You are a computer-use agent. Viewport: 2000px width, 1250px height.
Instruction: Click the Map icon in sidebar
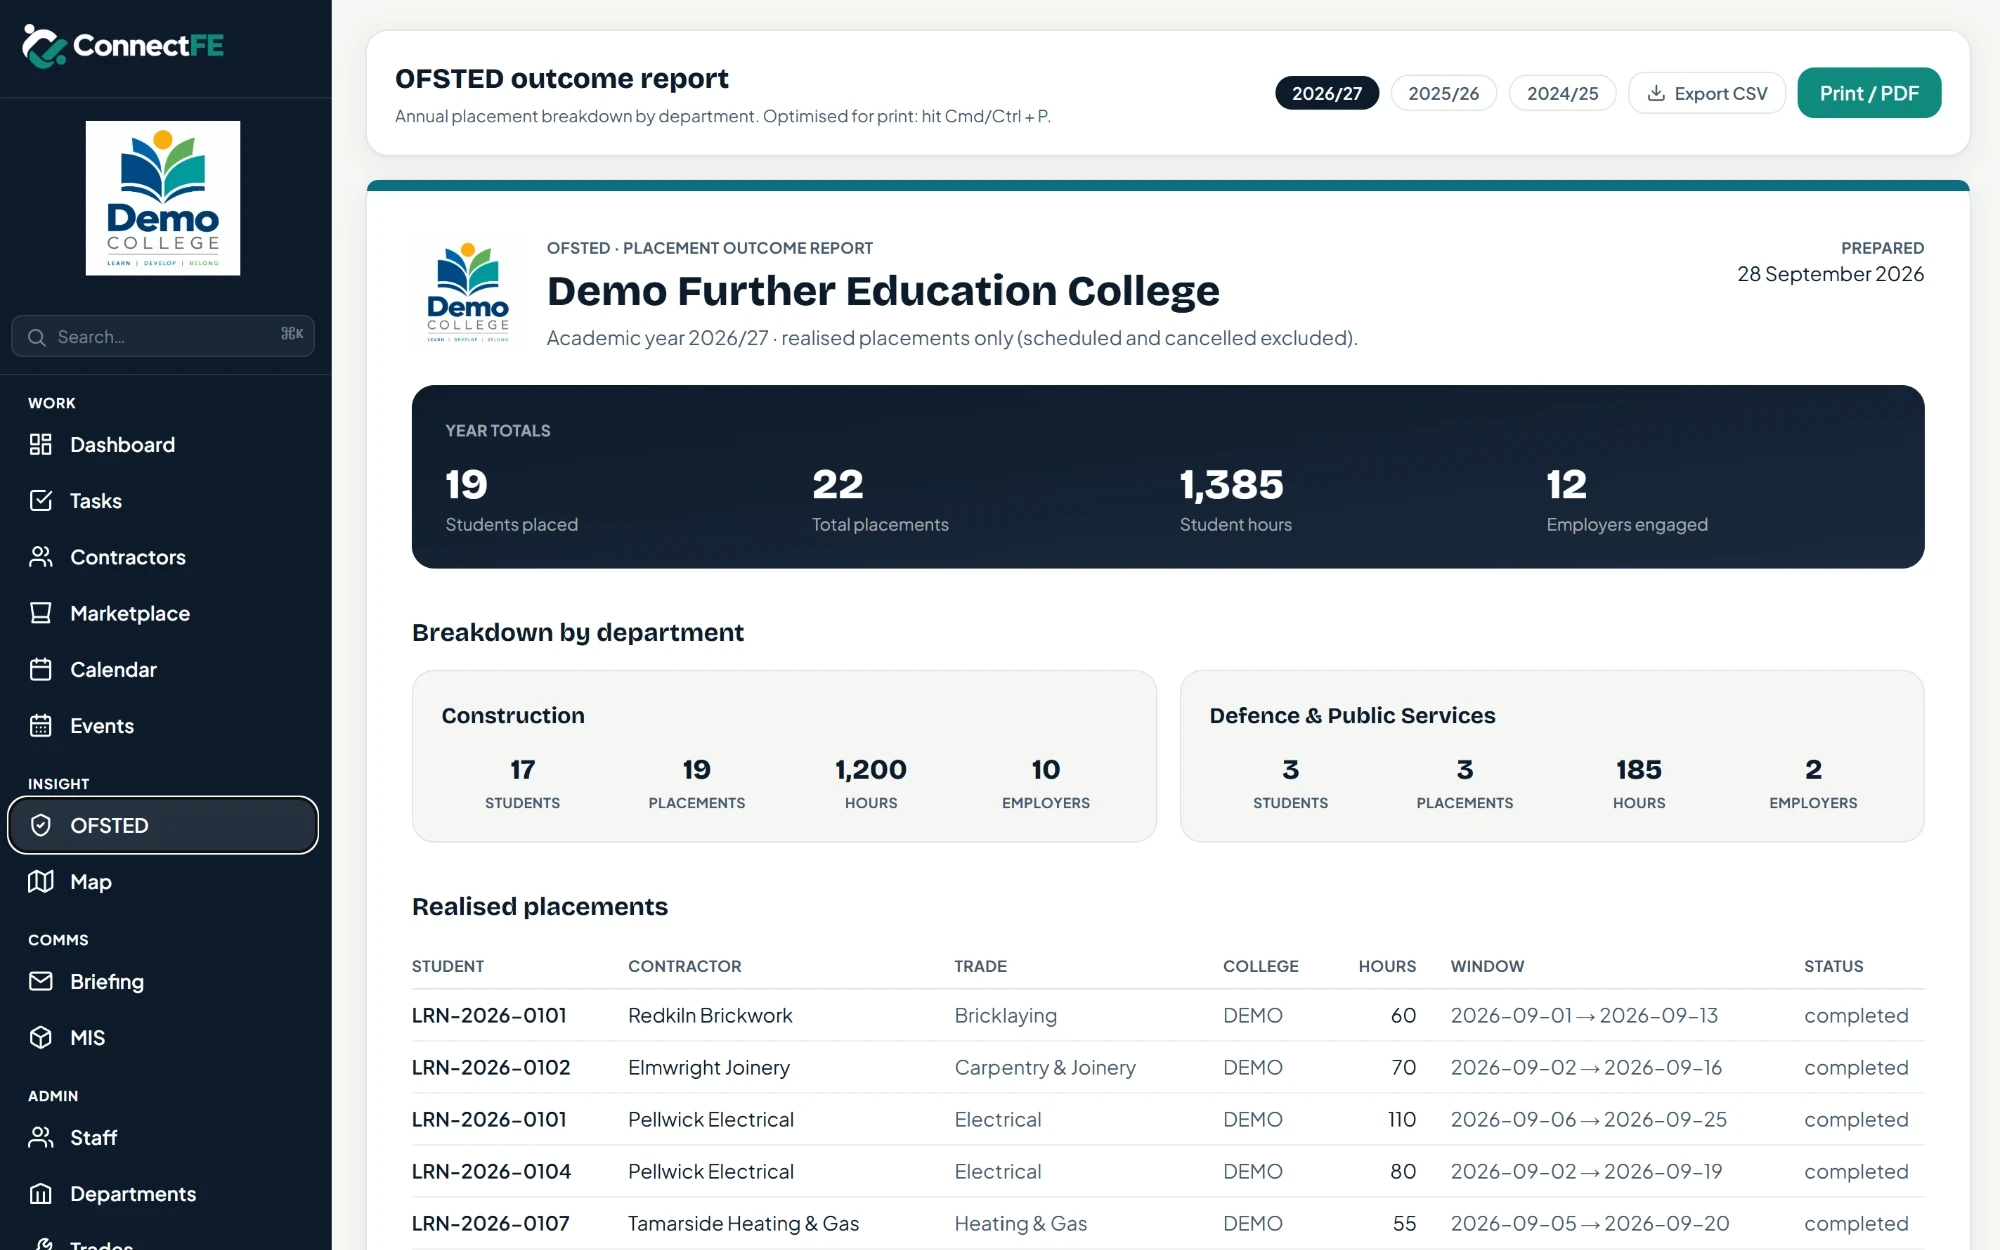click(41, 881)
